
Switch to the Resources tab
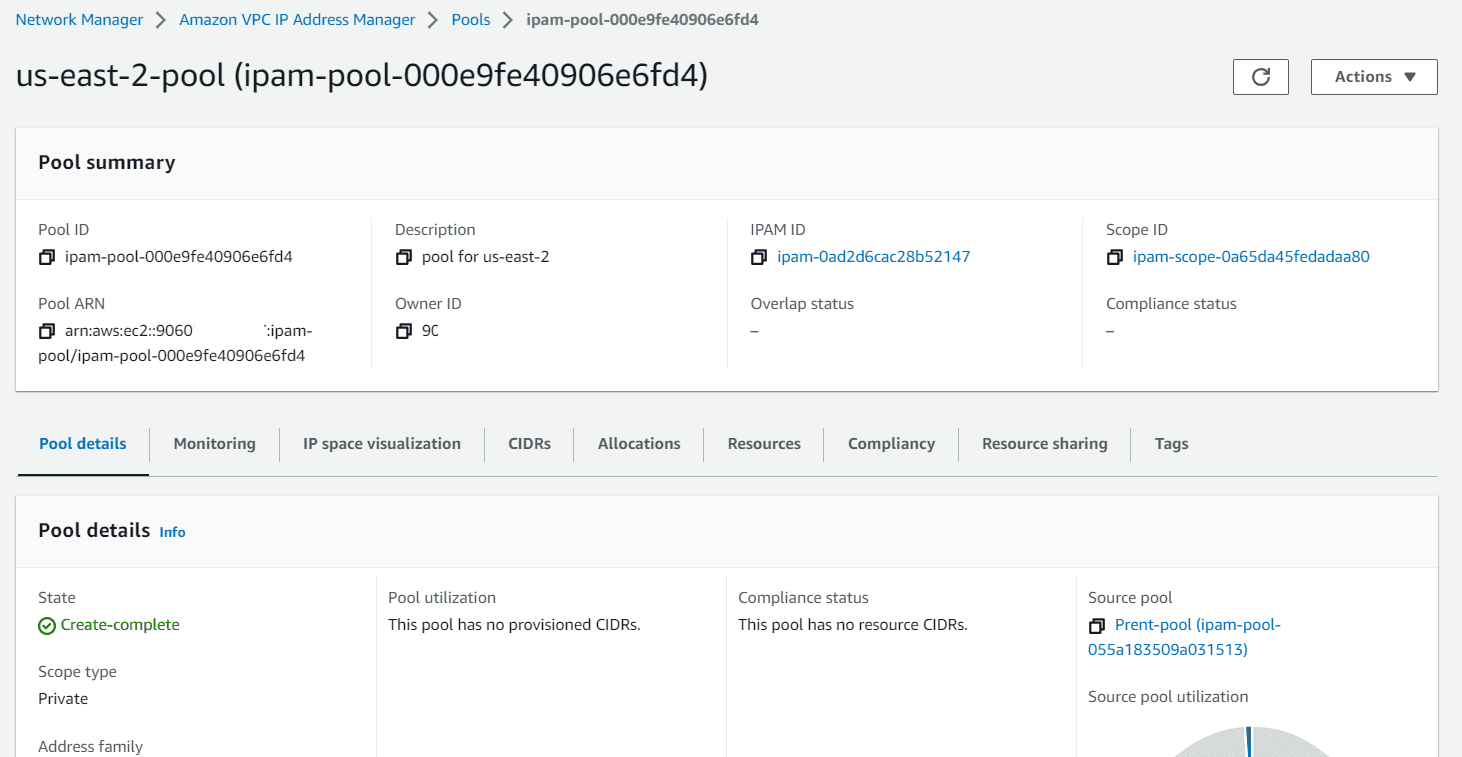764,444
